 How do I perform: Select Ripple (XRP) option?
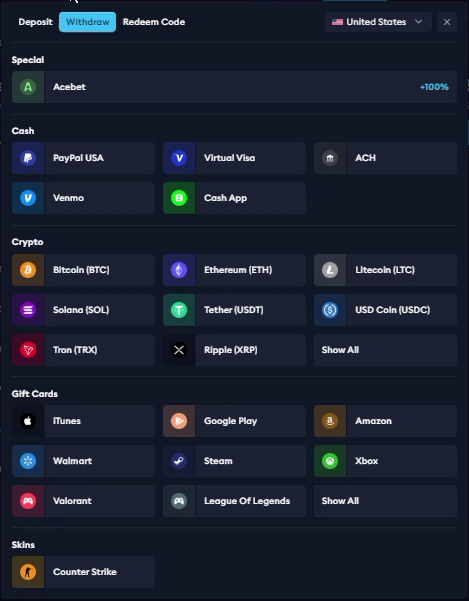(234, 350)
